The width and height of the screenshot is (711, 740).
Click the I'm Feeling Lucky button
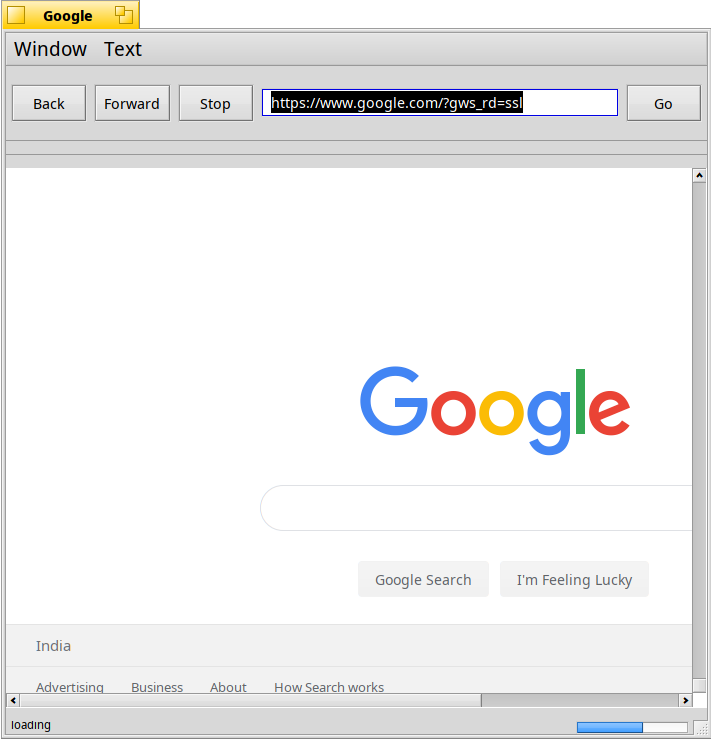click(x=574, y=579)
